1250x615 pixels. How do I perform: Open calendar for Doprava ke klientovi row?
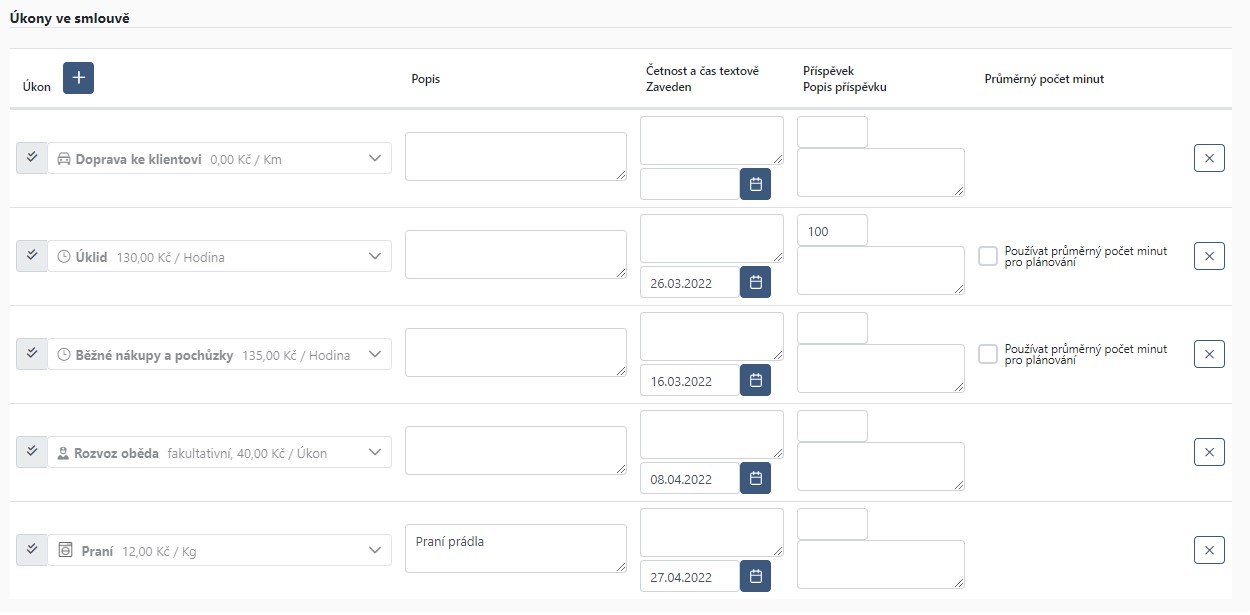(x=755, y=184)
